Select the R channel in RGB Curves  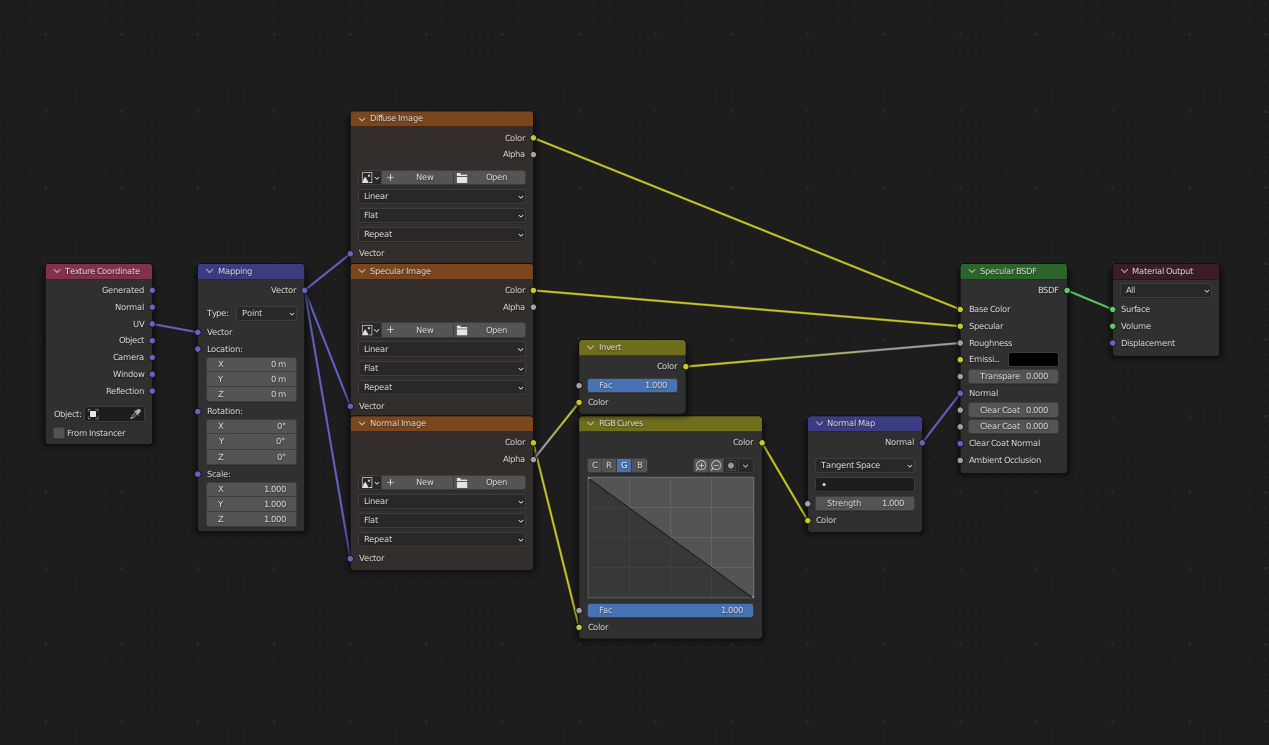click(609, 465)
